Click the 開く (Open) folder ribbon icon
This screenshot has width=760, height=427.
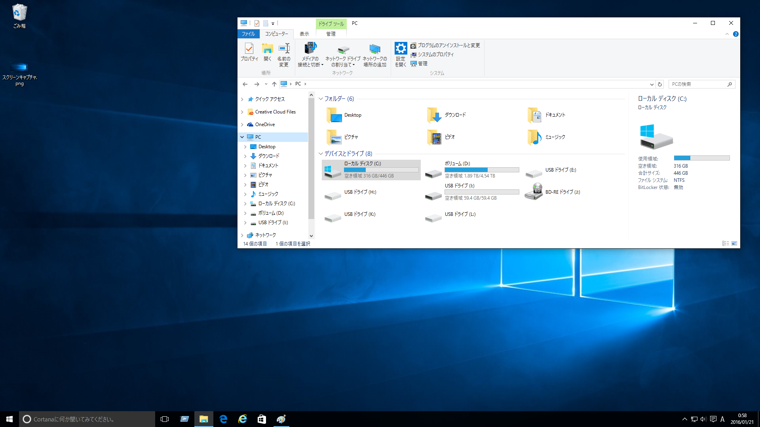coord(267,52)
